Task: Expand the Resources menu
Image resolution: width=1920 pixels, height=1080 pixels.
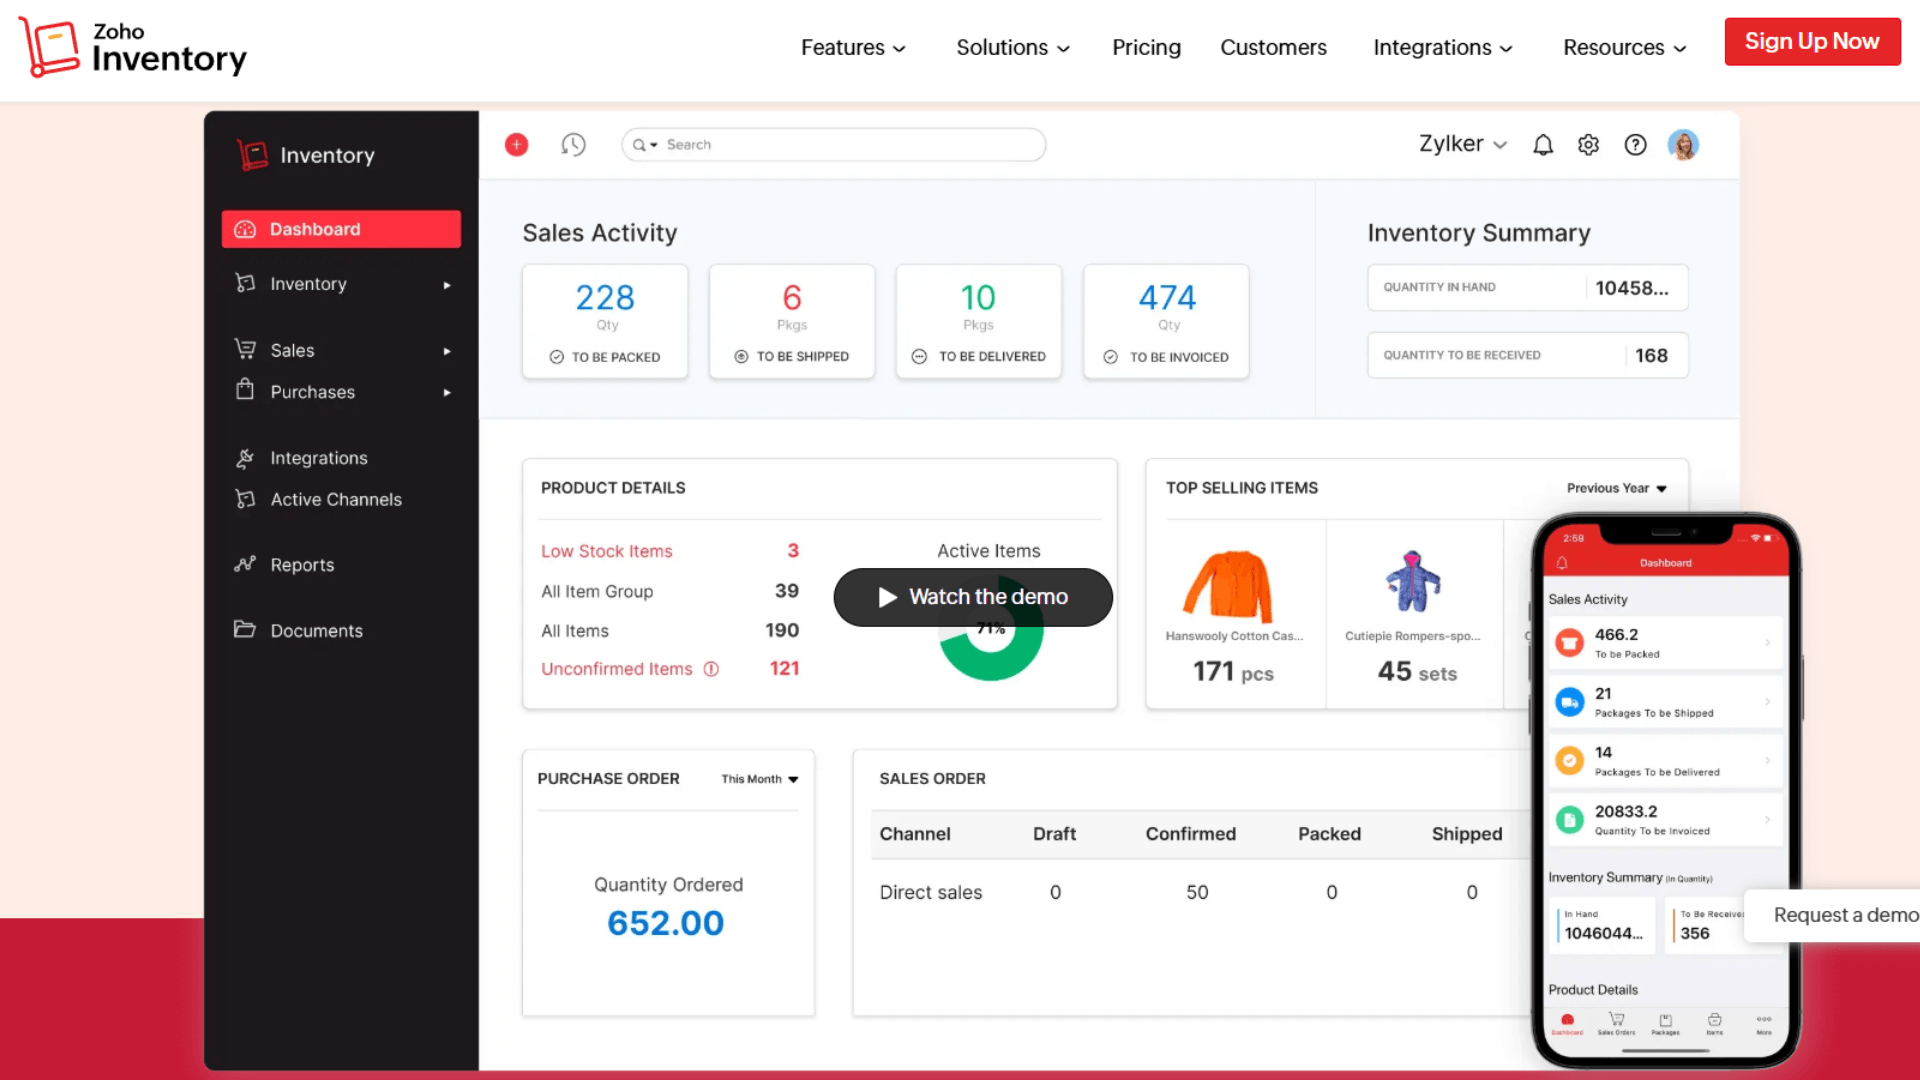Action: pos(1625,47)
